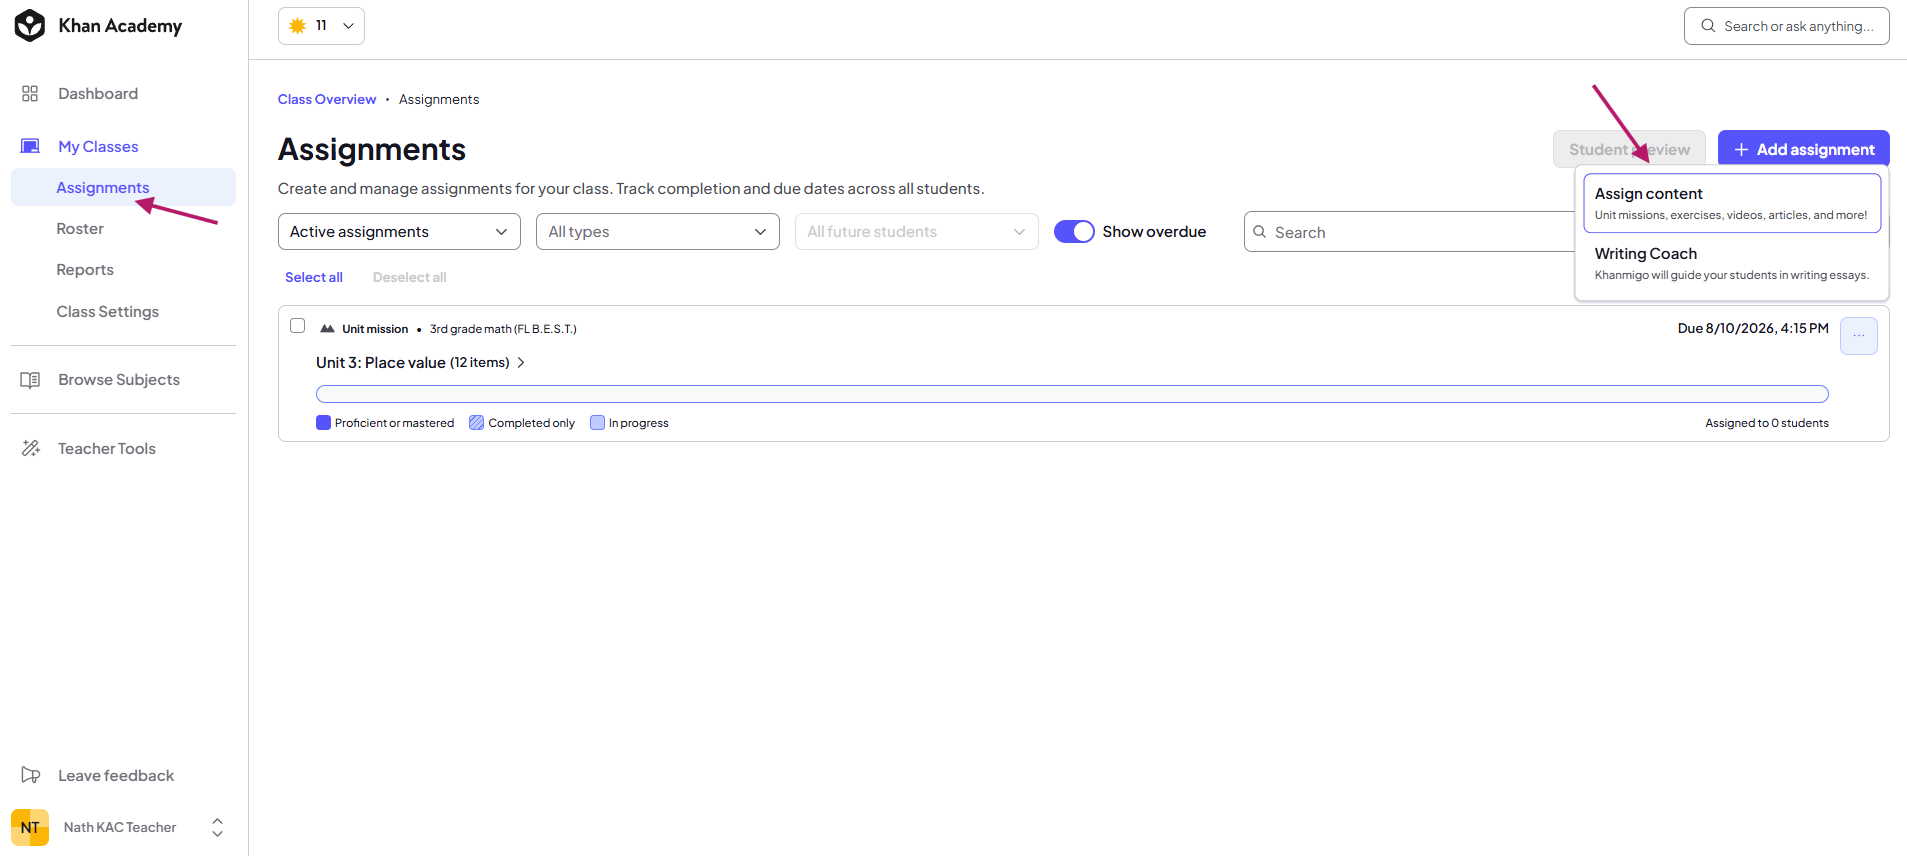The height and width of the screenshot is (856, 1907).
Task: Click the Completed only legend swatch
Action: coord(476,422)
